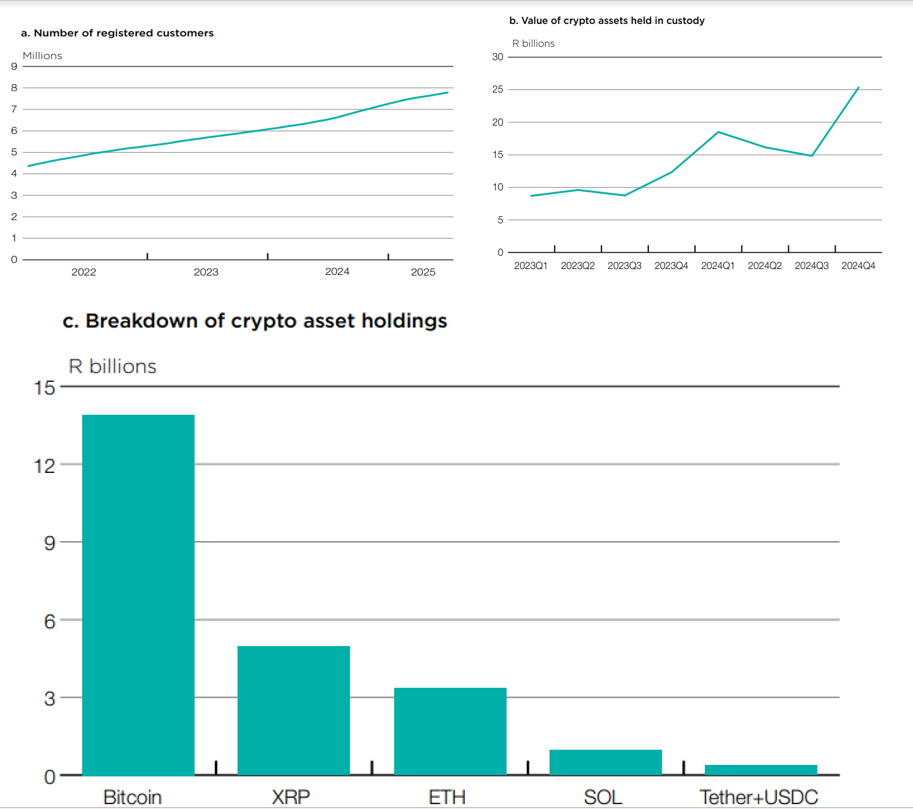Screen dimensions: 913x809
Task: Click the 2023Q1 tick label
Action: (531, 265)
